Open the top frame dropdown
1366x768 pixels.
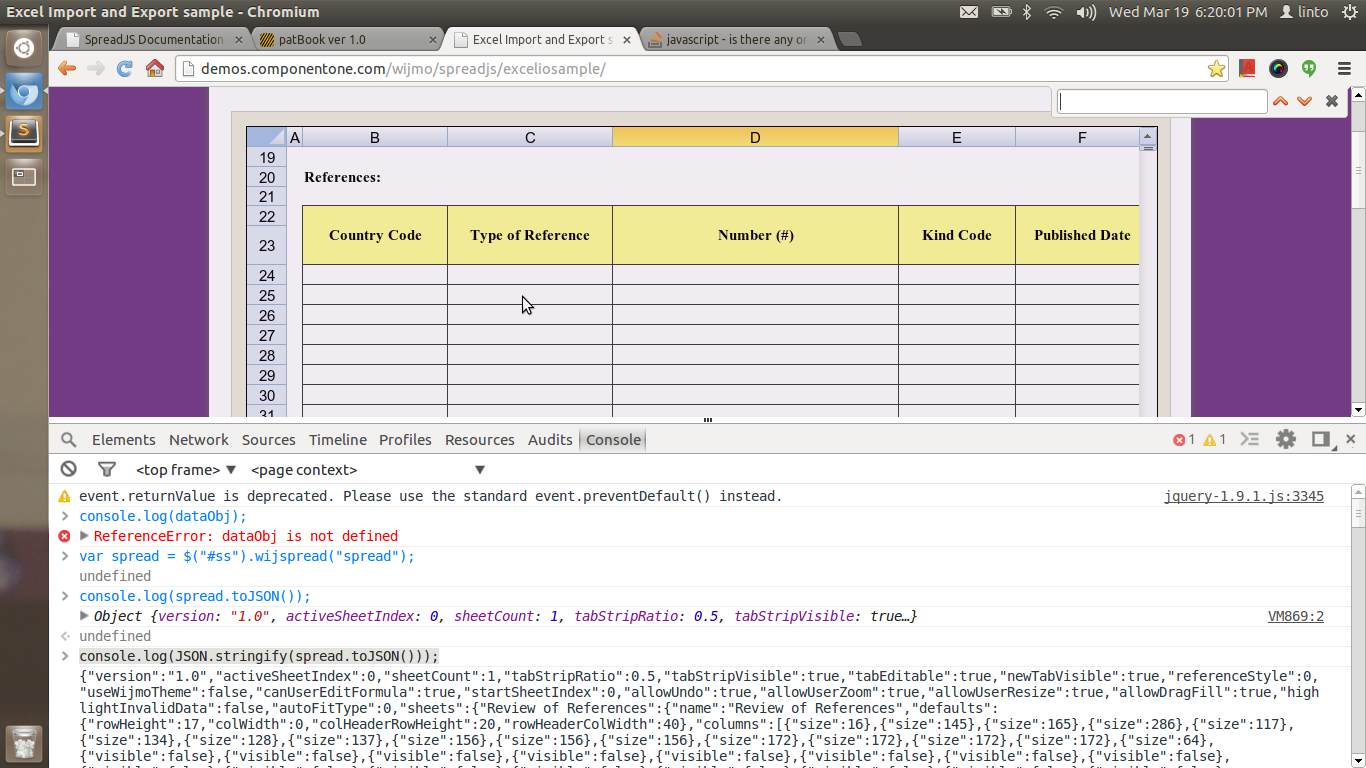[185, 470]
